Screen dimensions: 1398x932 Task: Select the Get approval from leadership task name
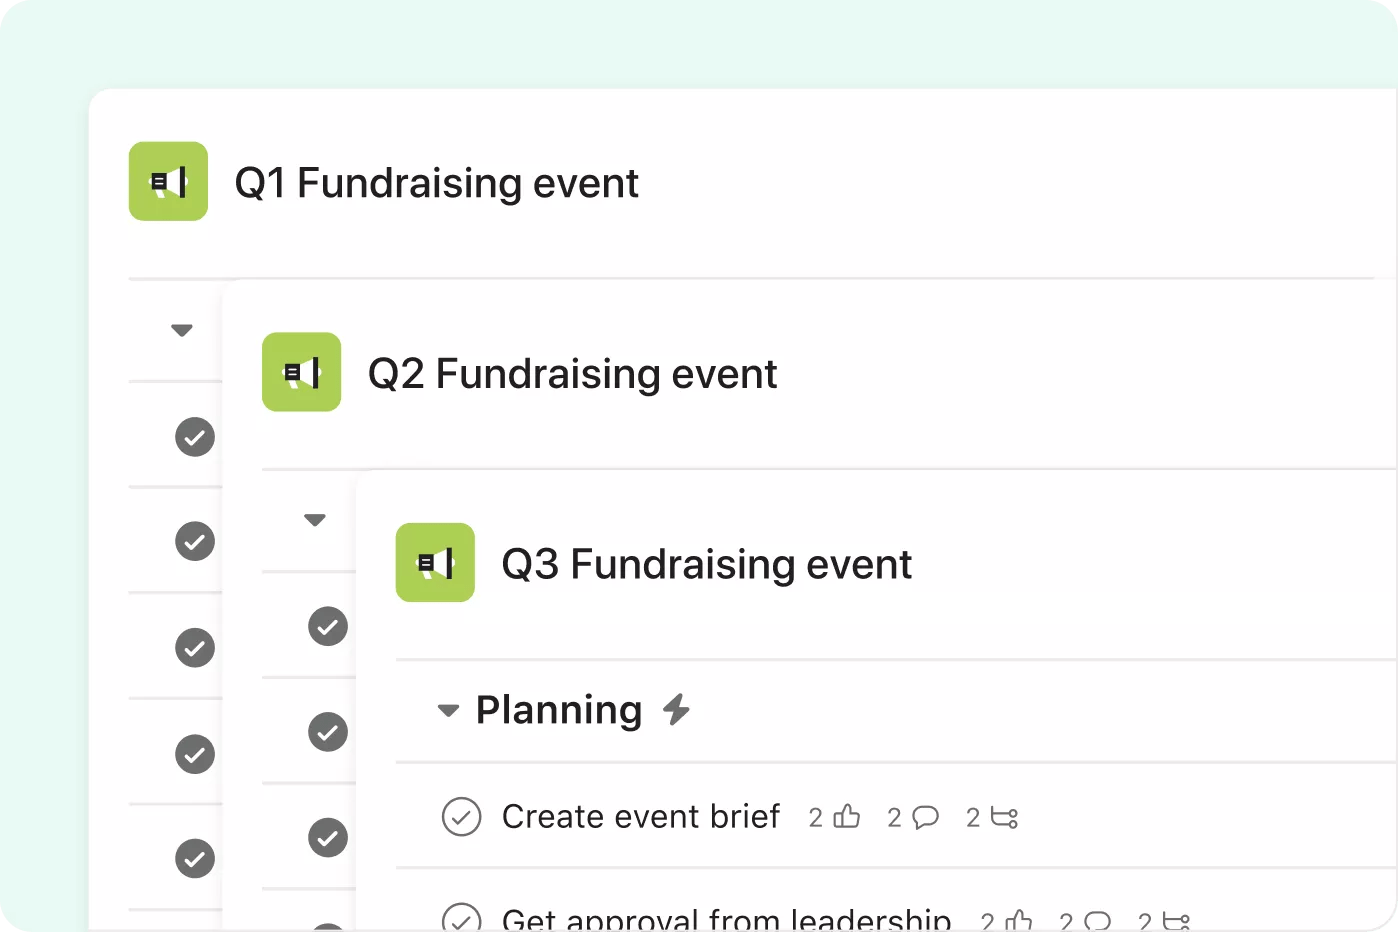pos(726,917)
